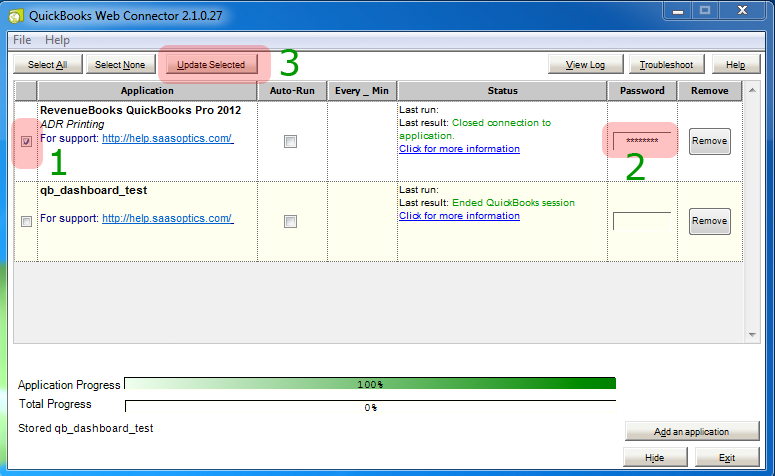The height and width of the screenshot is (476, 775).
Task: Click the Password column header
Action: (642, 91)
